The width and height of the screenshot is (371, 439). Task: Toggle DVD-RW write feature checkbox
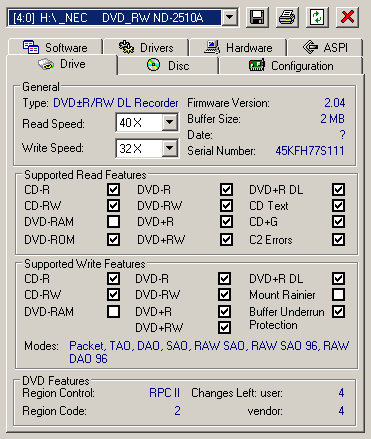tap(224, 294)
